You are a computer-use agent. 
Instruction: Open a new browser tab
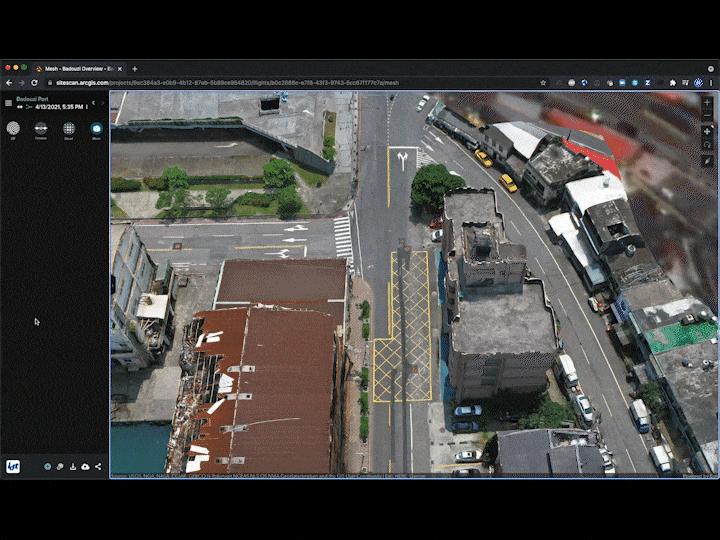point(135,68)
